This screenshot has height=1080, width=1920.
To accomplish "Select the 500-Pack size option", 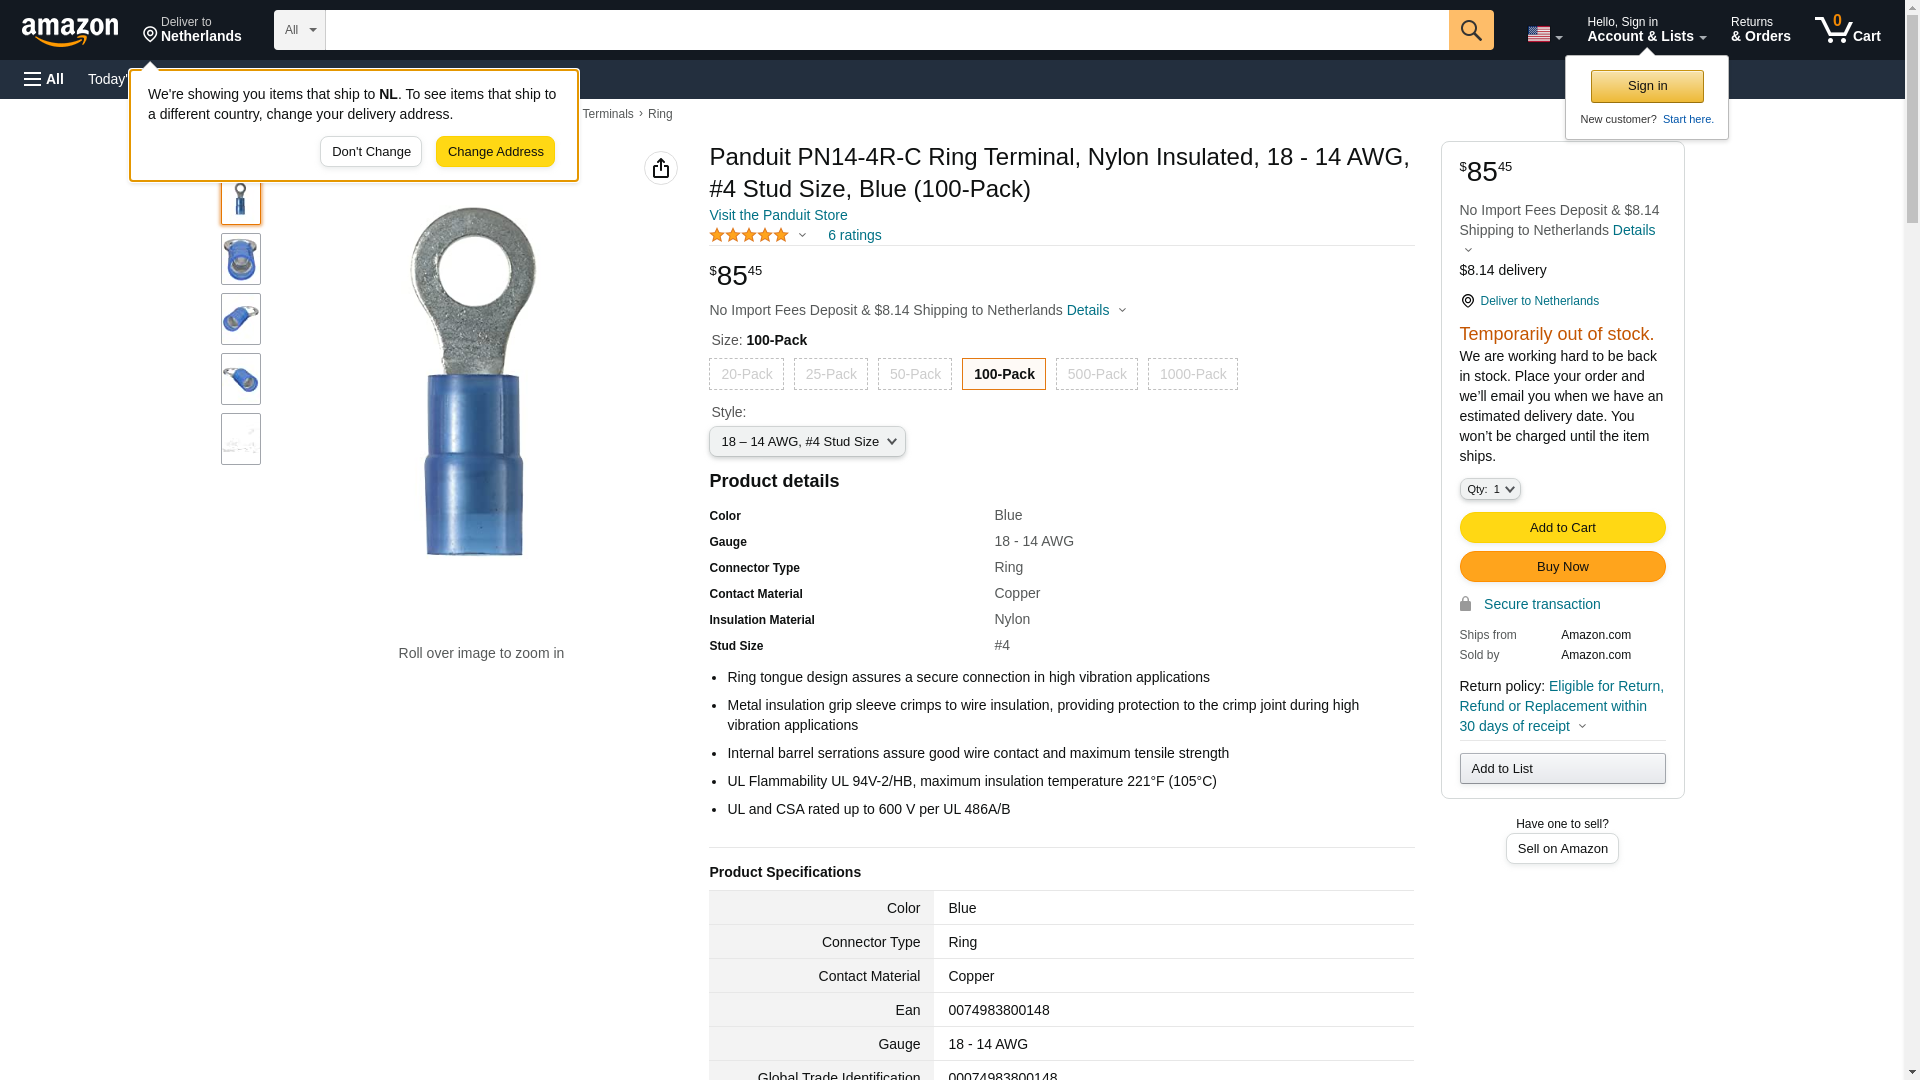I will pos(1096,374).
